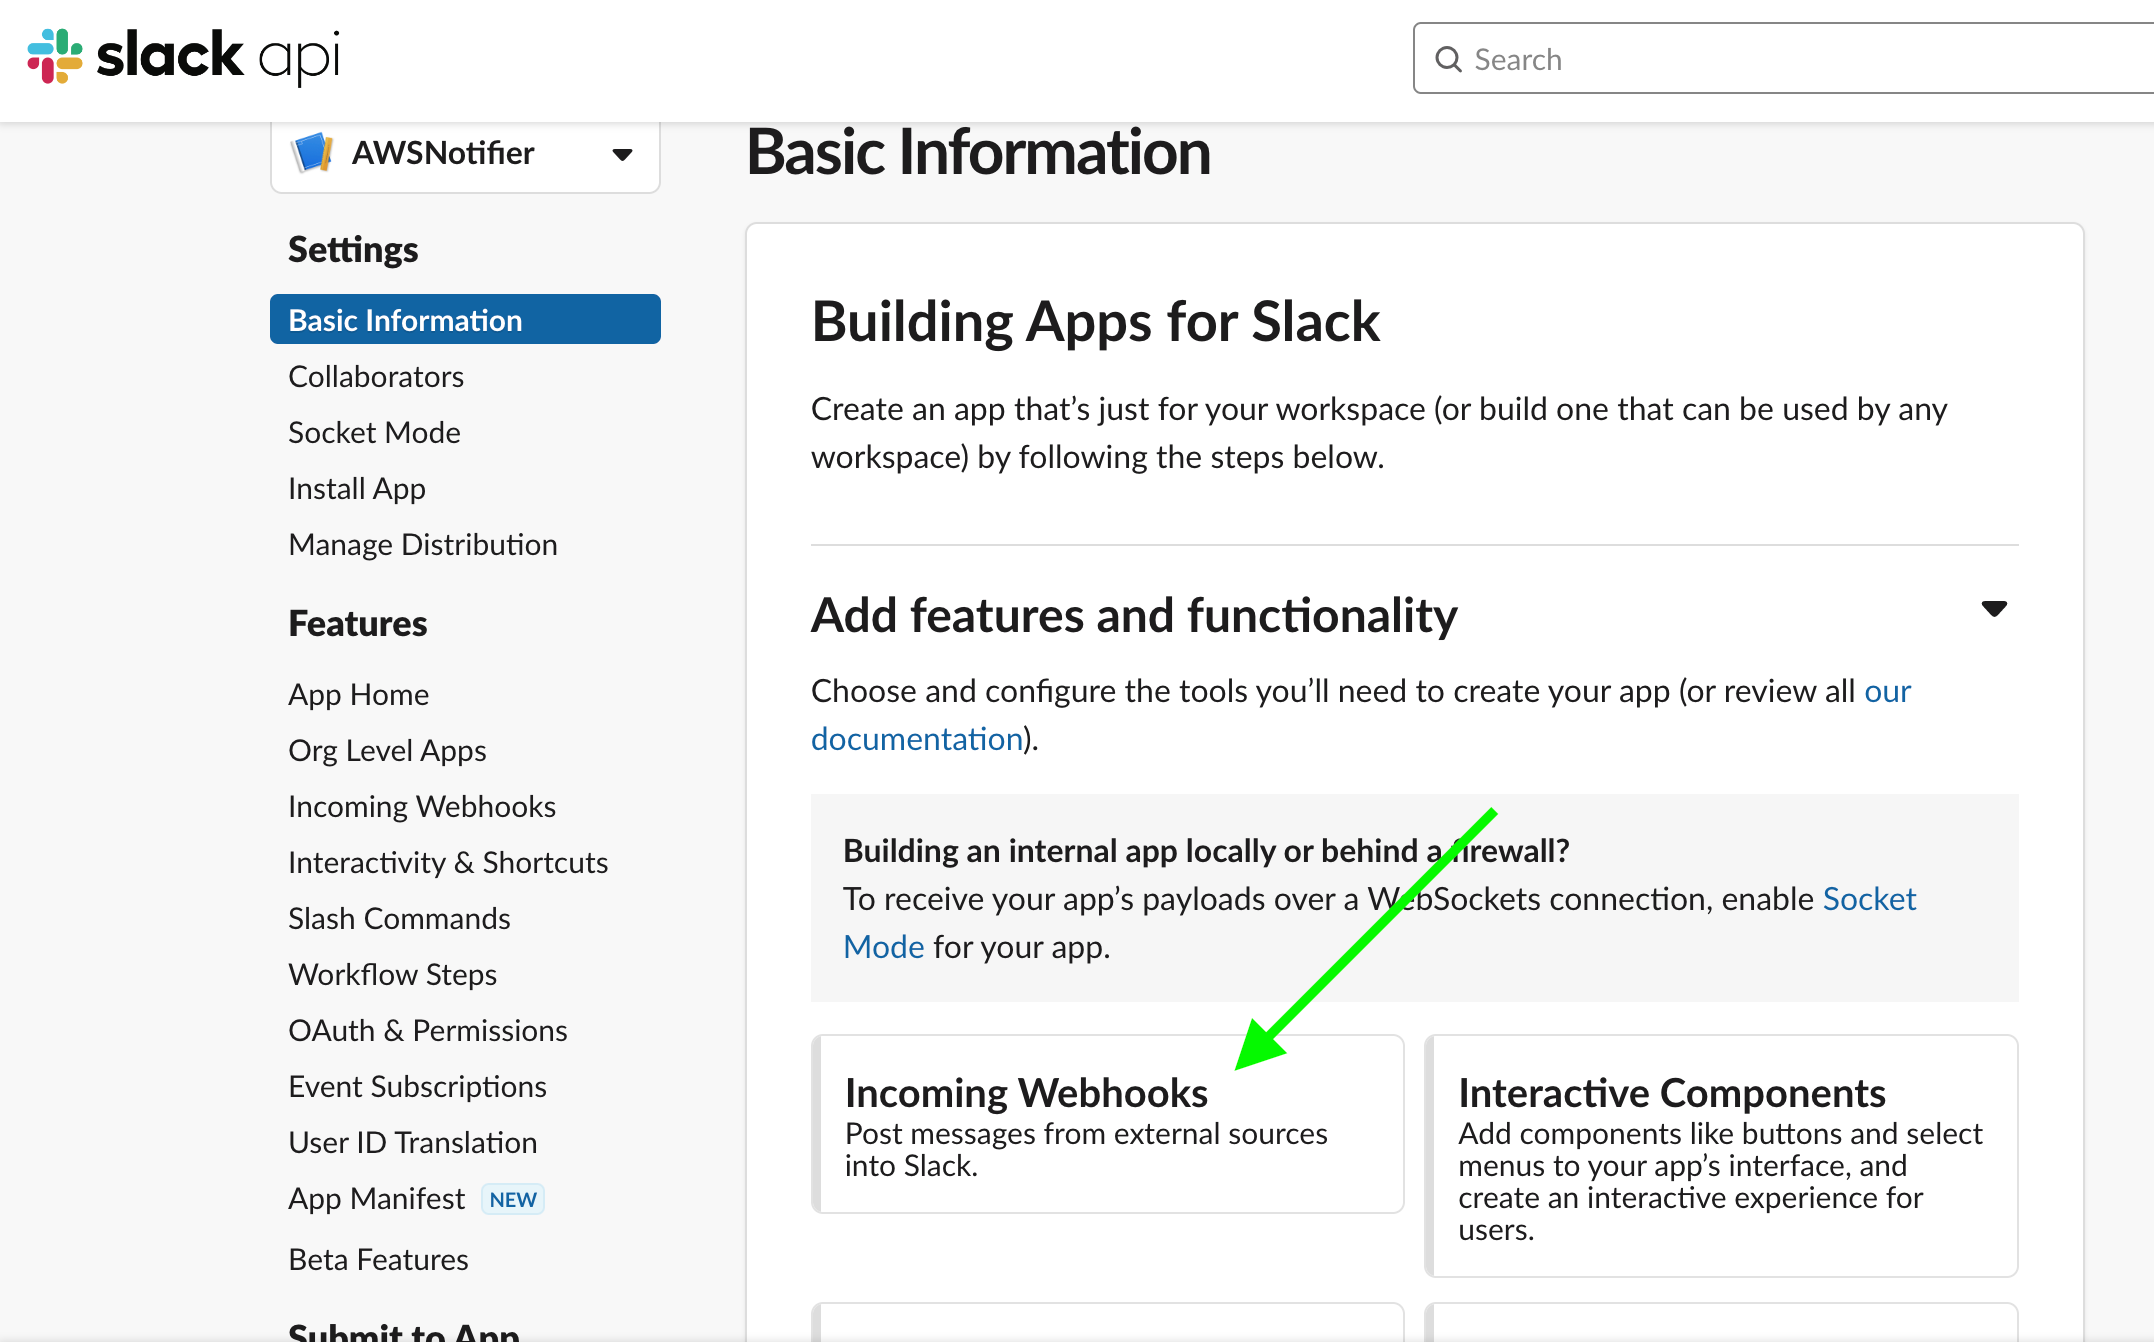Open OAuth & Permissions page

(x=427, y=1030)
